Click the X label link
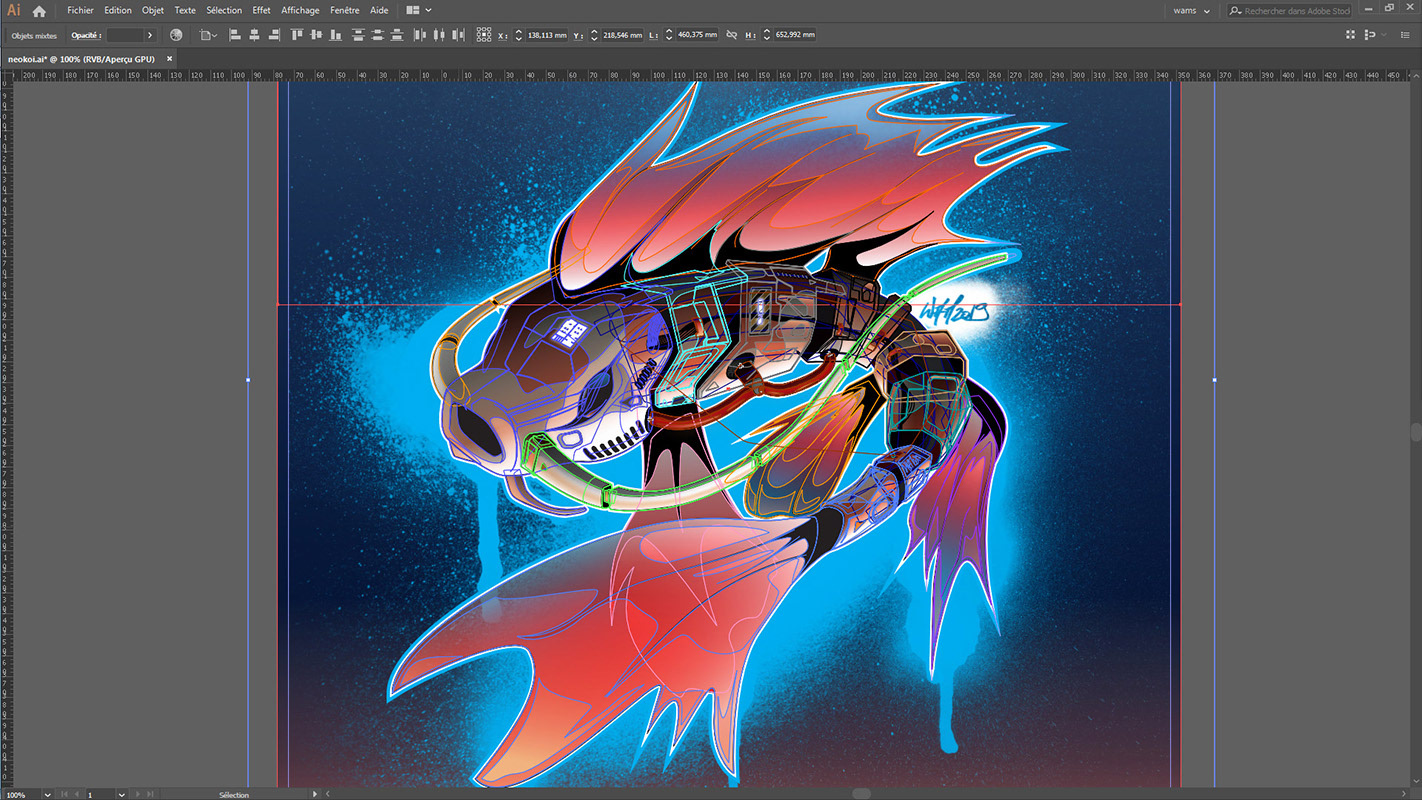 tap(503, 35)
